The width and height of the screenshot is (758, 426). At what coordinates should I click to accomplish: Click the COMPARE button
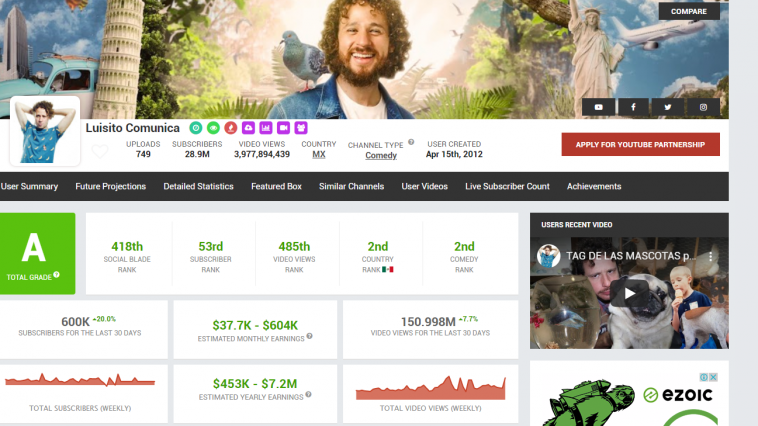click(689, 11)
